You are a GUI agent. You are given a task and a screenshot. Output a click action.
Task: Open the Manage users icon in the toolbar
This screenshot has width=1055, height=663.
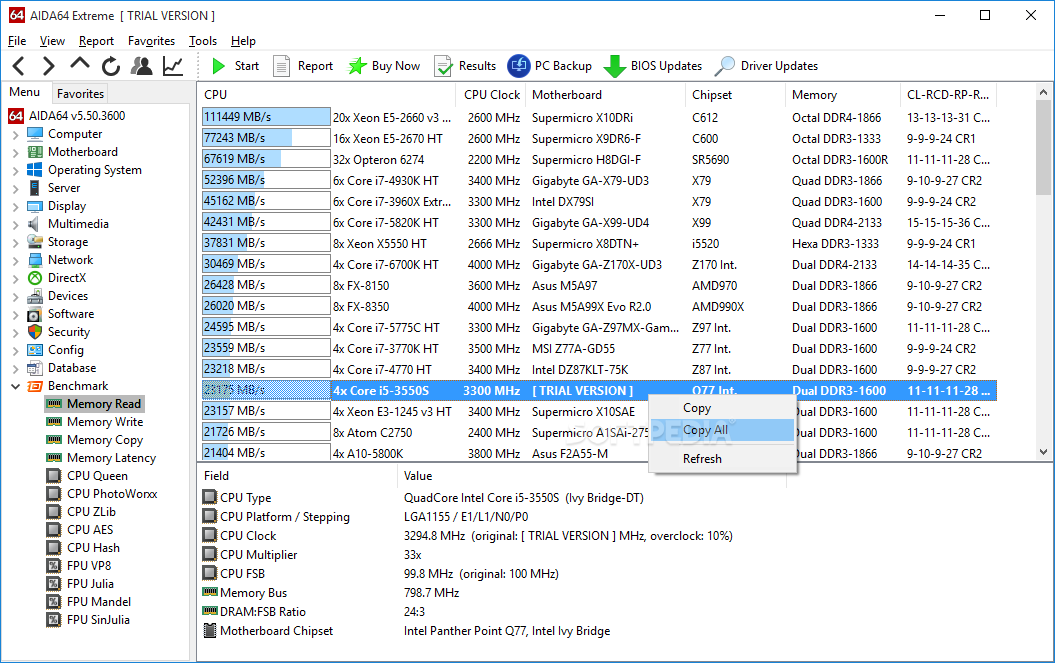coord(141,66)
